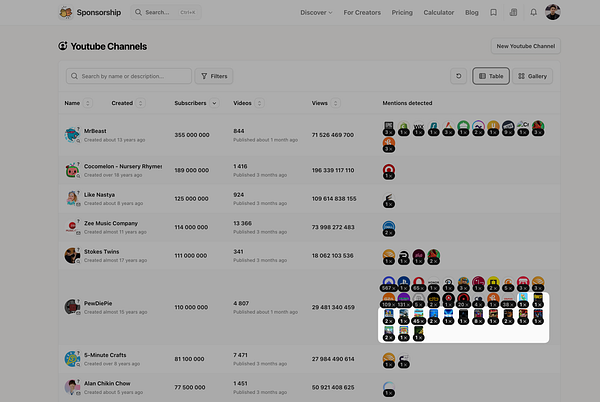The width and height of the screenshot is (600, 402).
Task: Focus the global Search box in header
Action: coord(165,12)
